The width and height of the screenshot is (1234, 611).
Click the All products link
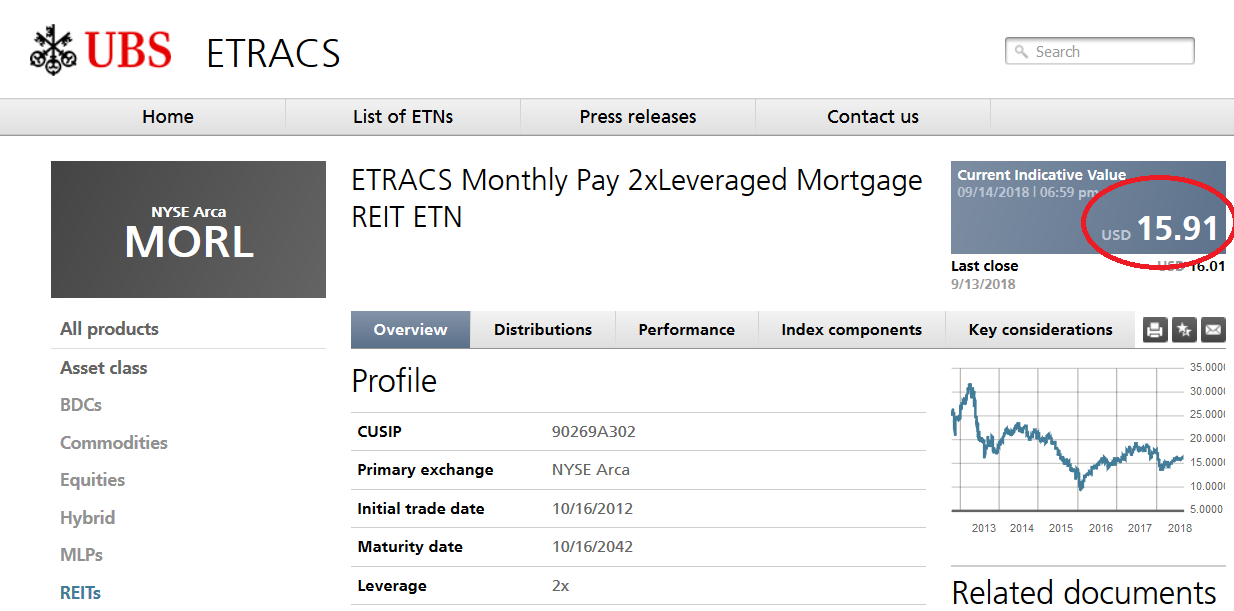109,328
